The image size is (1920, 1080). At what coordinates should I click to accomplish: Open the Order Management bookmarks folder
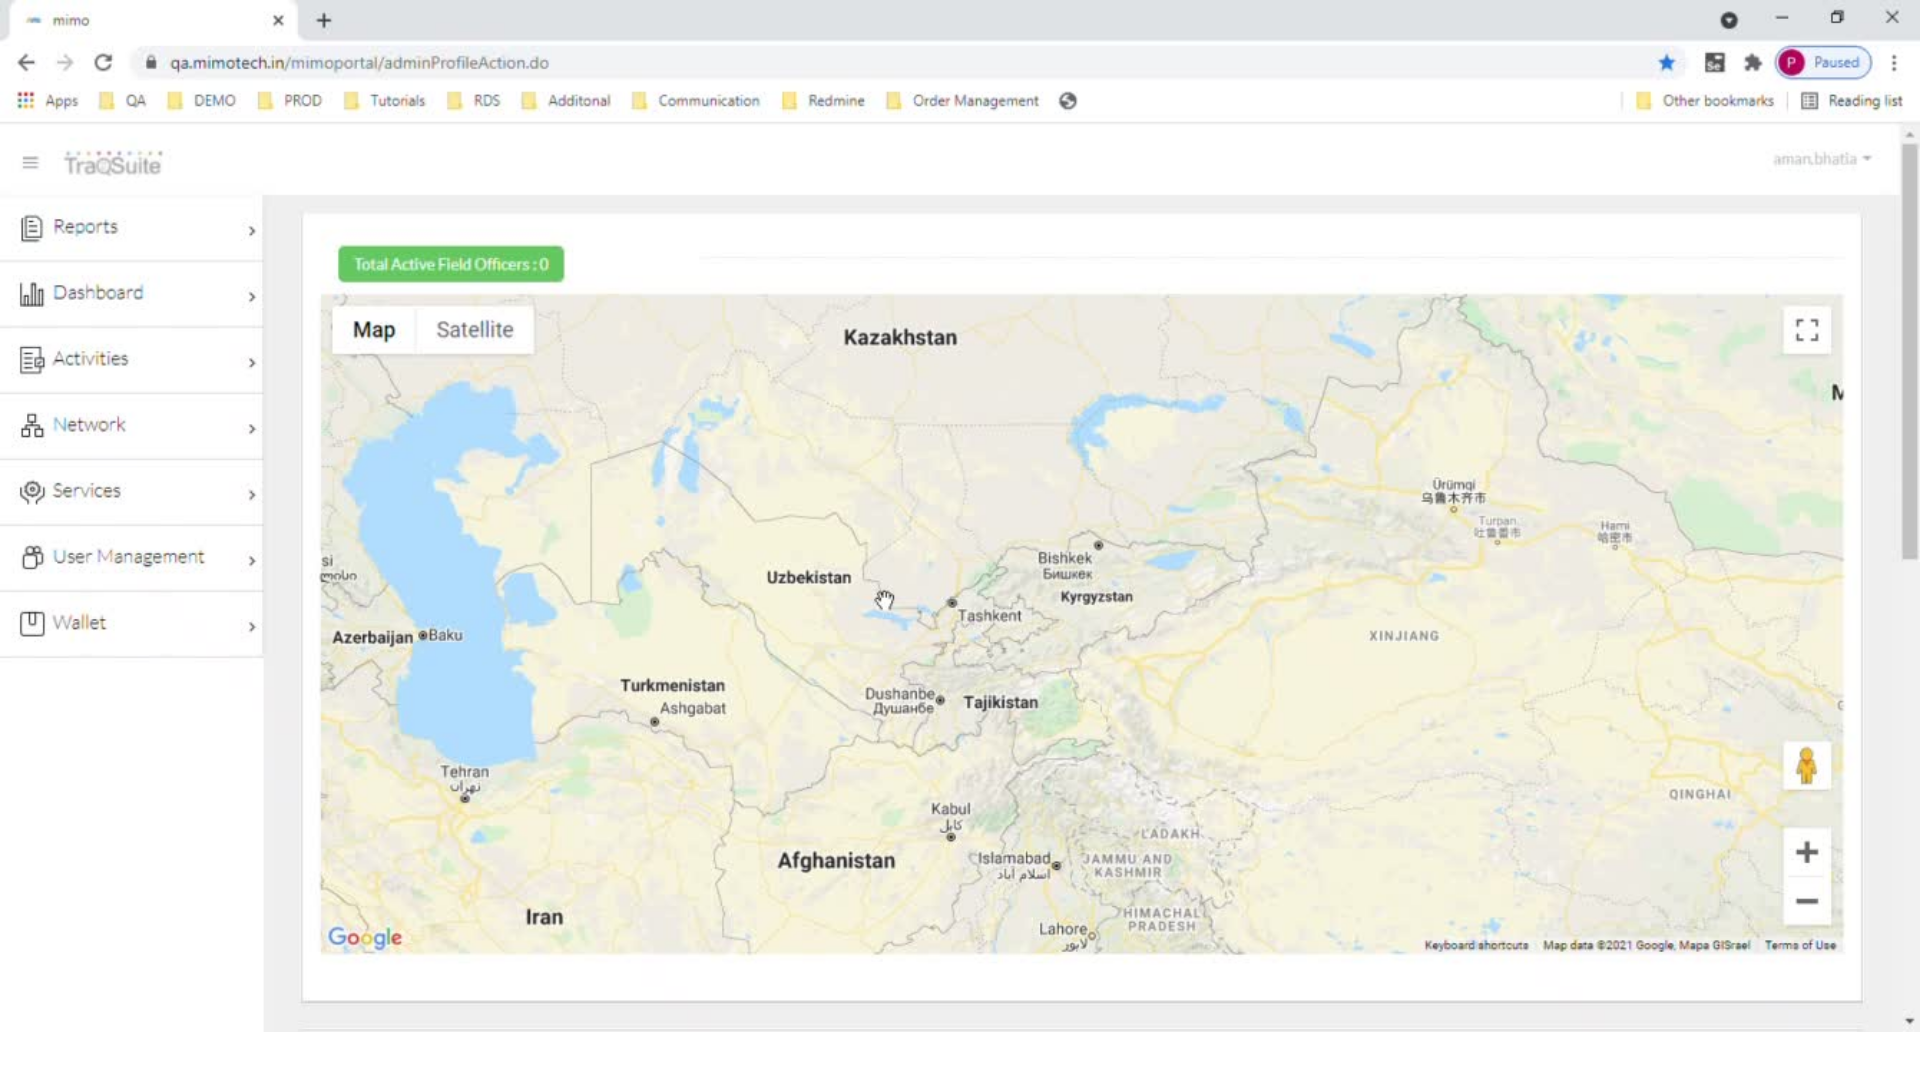[x=975, y=100]
